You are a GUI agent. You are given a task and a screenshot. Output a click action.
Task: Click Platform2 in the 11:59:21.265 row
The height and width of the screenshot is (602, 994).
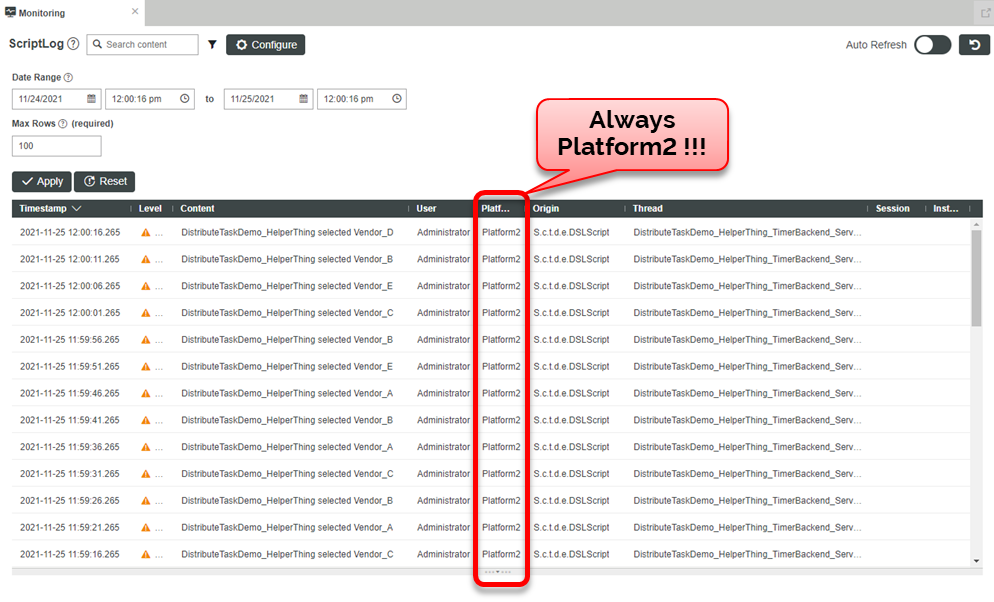tap(501, 528)
